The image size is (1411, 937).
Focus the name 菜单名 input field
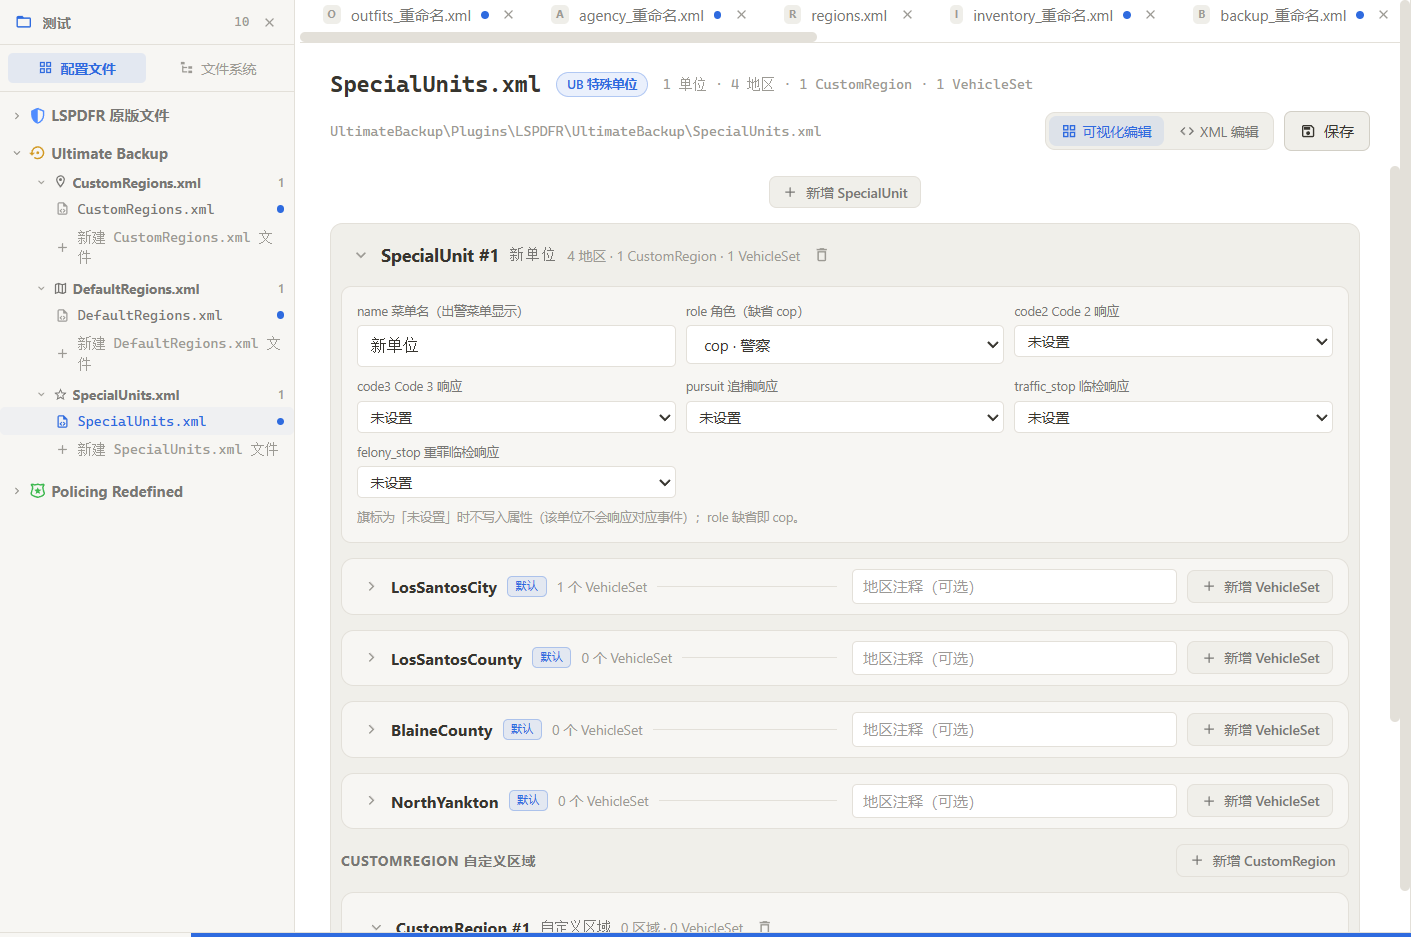(516, 346)
